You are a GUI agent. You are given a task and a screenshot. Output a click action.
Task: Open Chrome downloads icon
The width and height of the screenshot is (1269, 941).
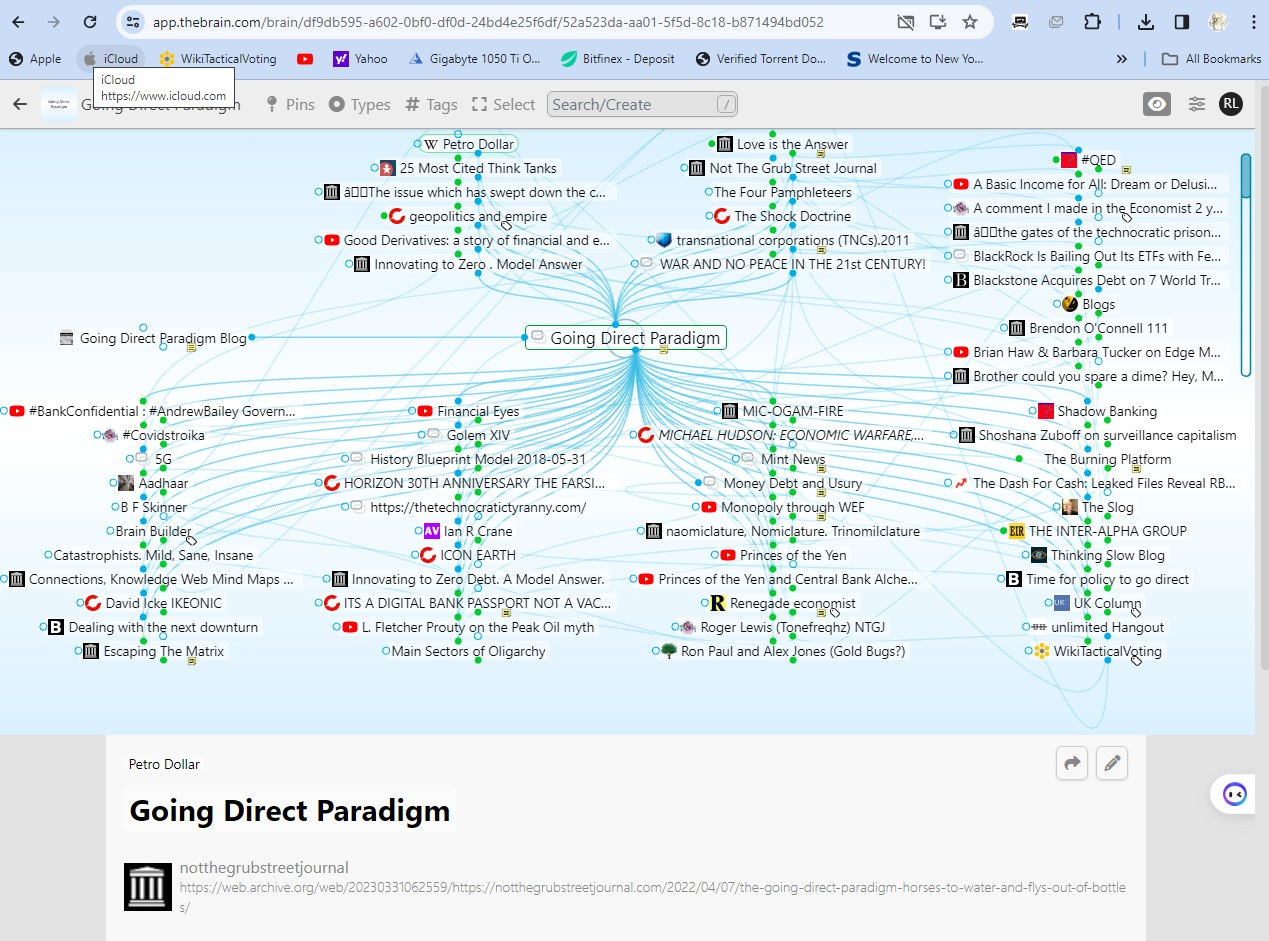point(1146,21)
